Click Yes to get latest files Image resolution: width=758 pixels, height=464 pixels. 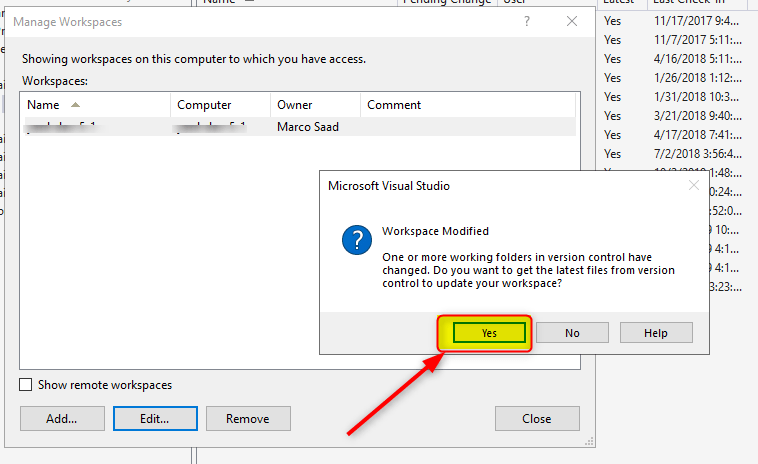pyautogui.click(x=488, y=333)
